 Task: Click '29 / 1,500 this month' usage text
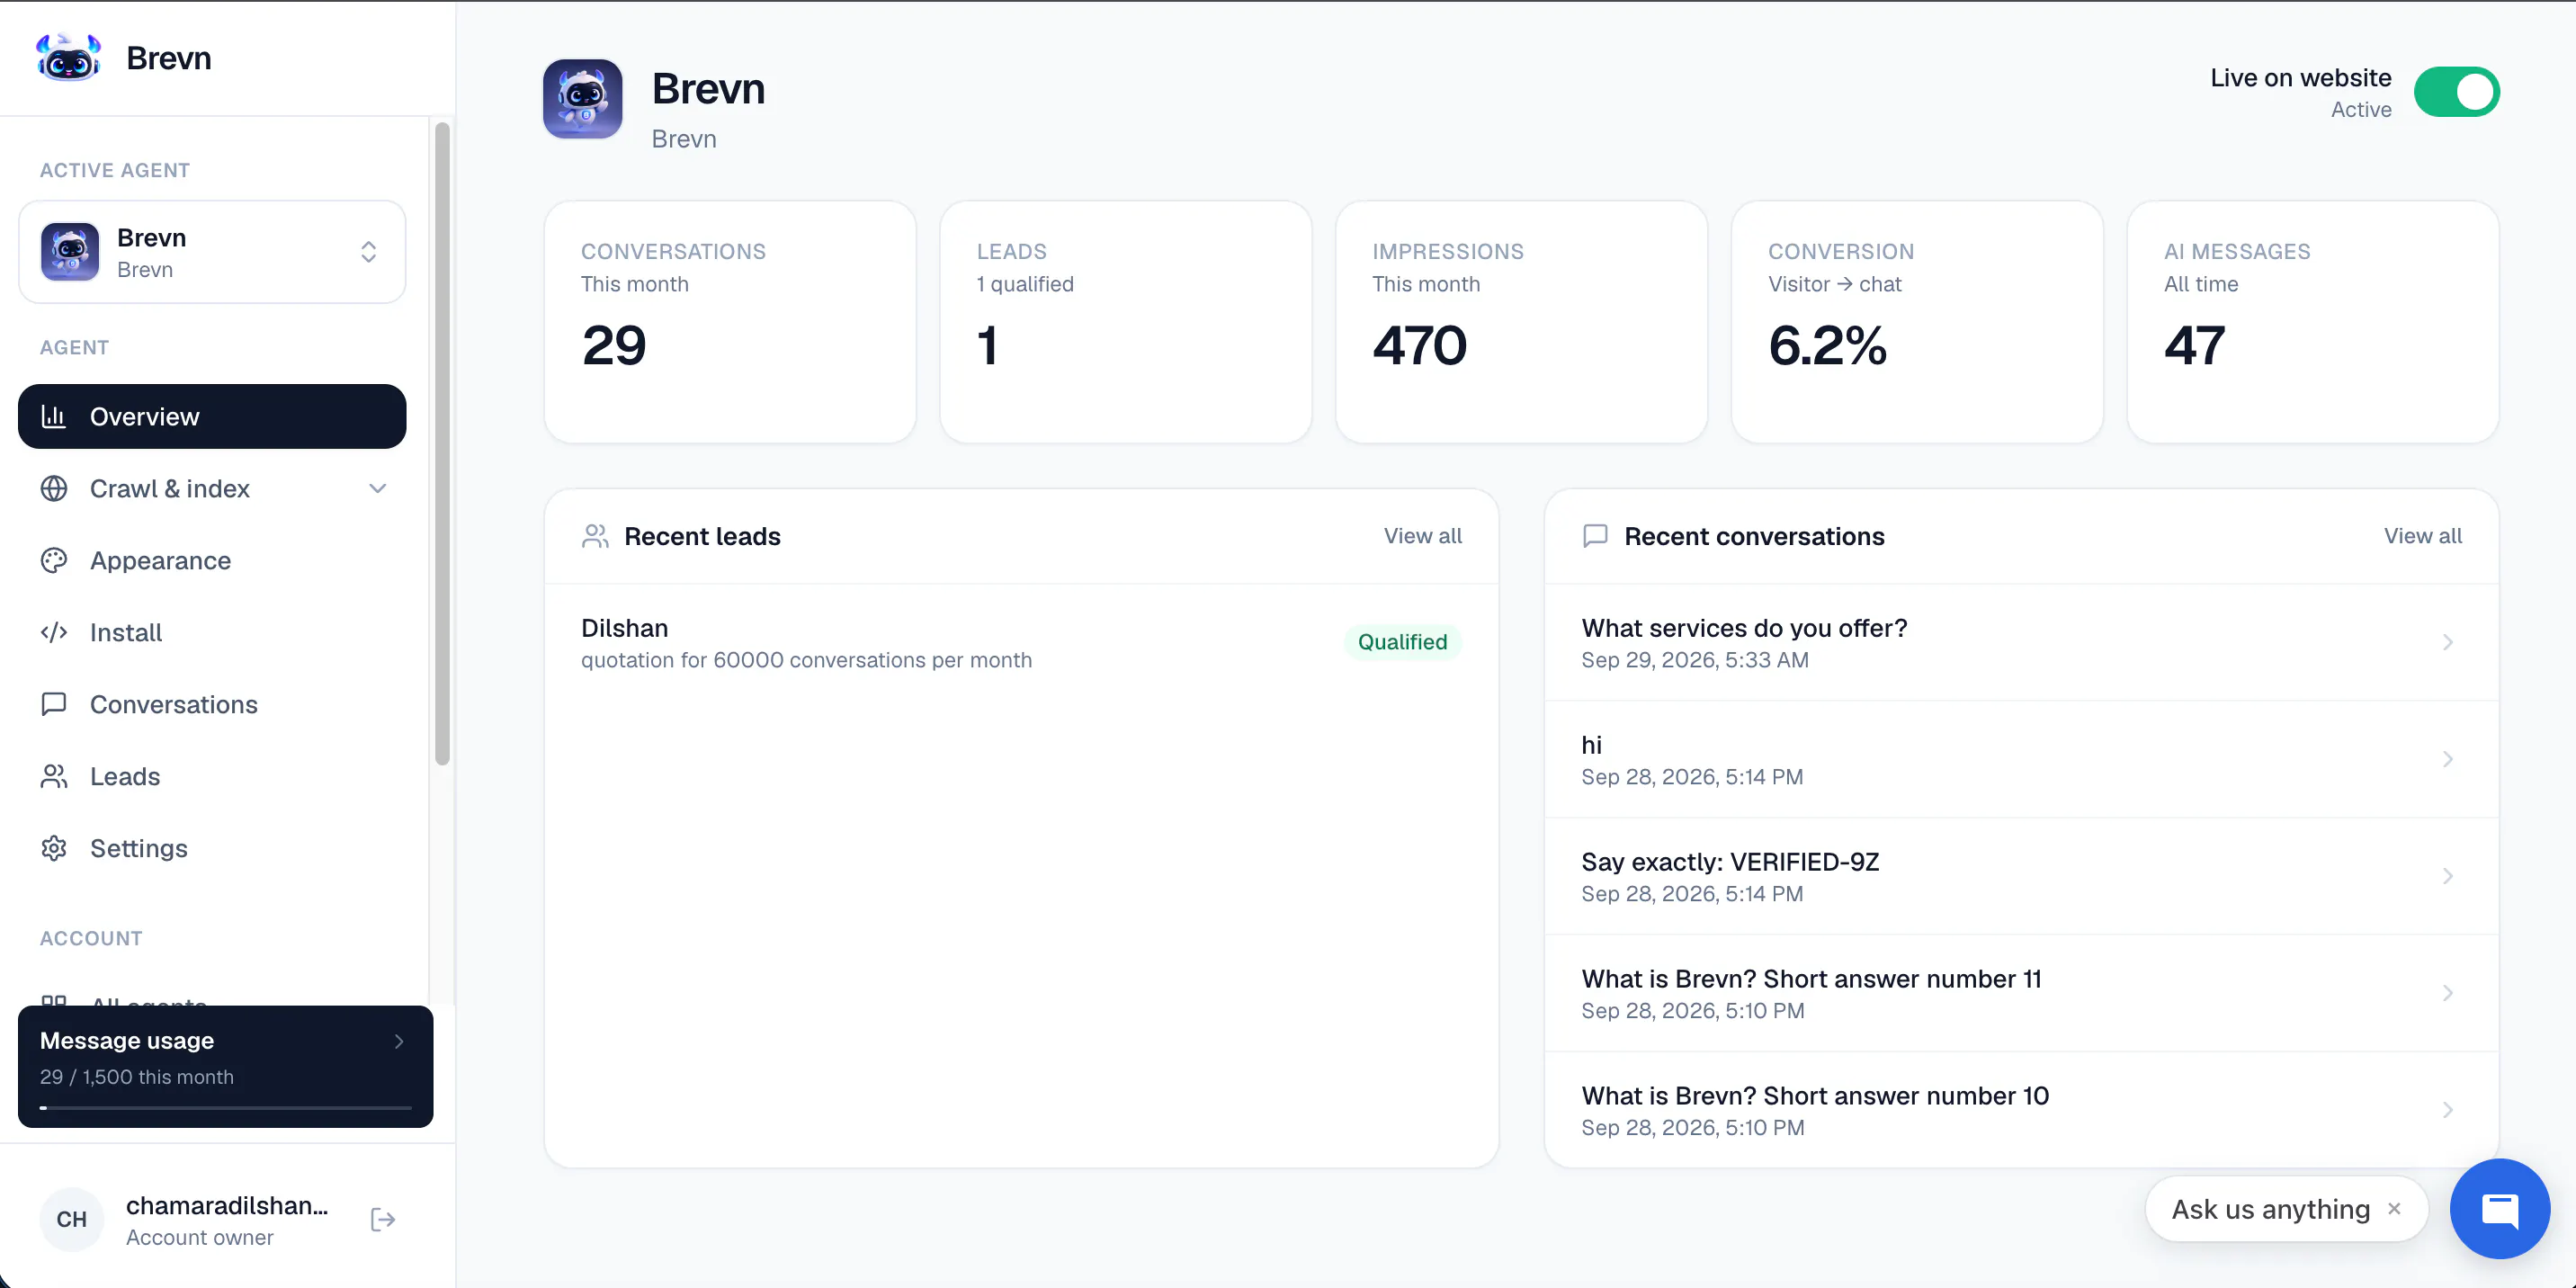click(137, 1077)
